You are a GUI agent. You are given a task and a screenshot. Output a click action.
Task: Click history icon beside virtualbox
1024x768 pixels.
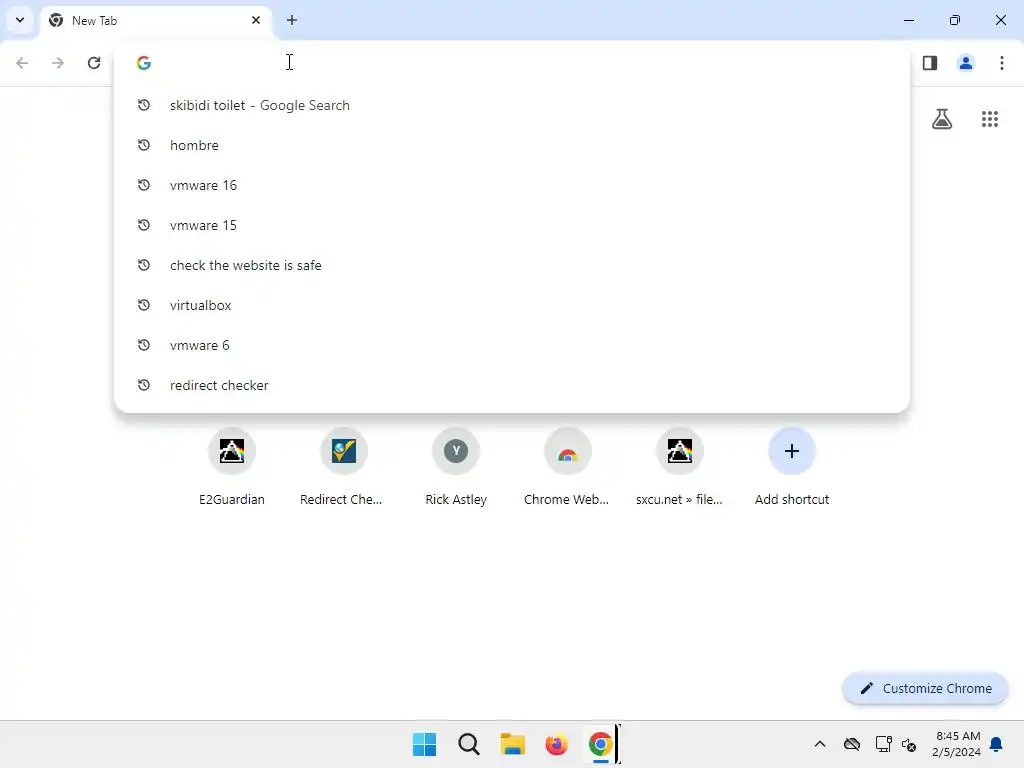click(x=144, y=305)
